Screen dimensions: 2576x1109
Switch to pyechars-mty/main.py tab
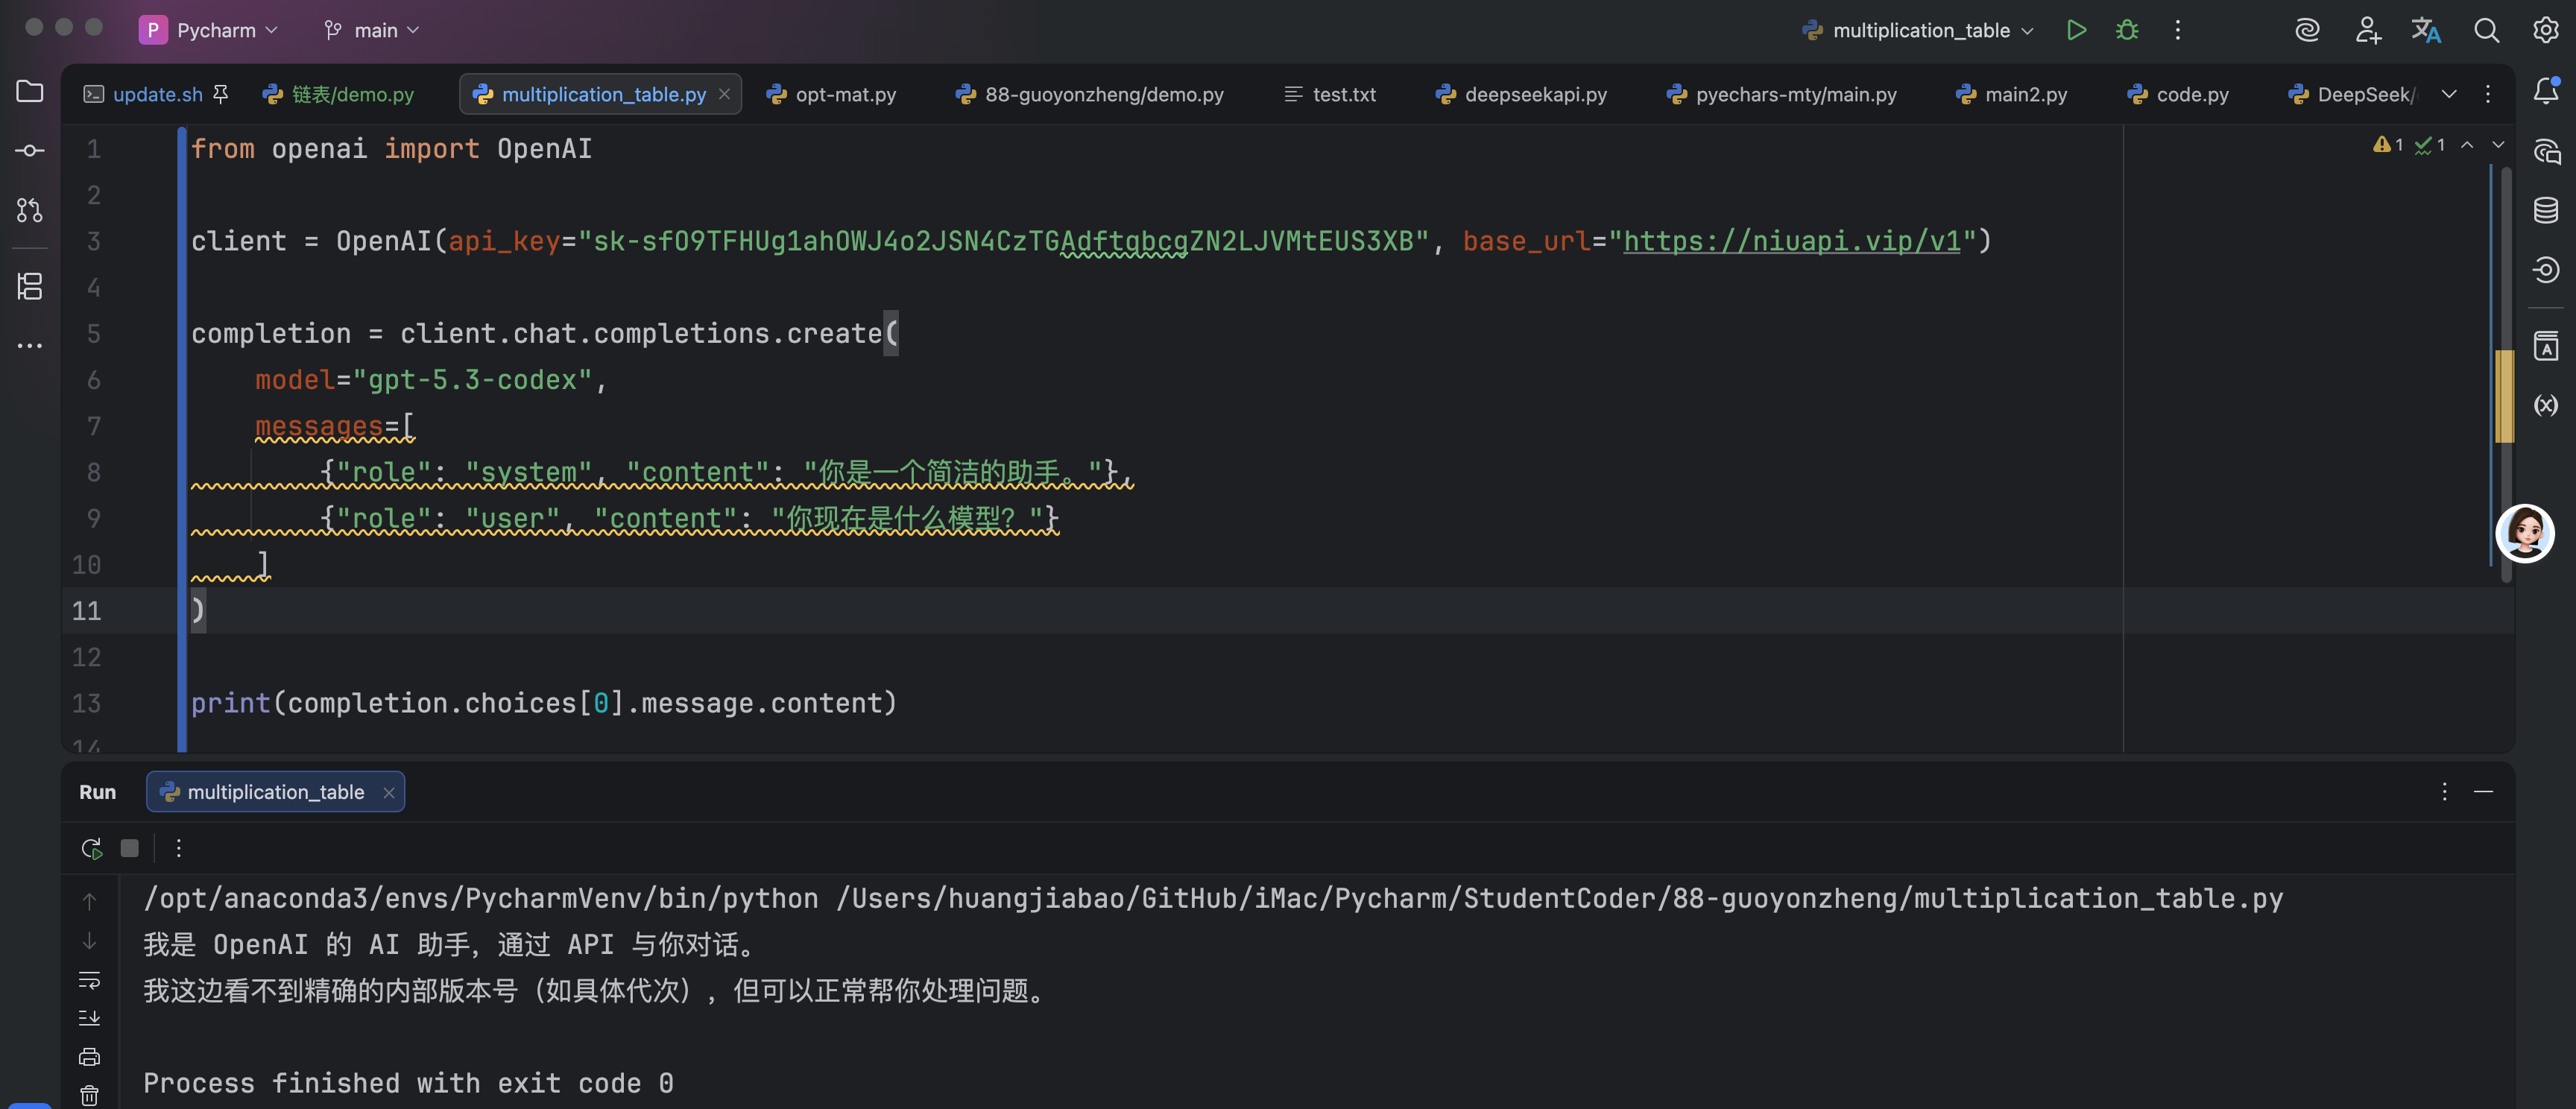(x=1781, y=94)
